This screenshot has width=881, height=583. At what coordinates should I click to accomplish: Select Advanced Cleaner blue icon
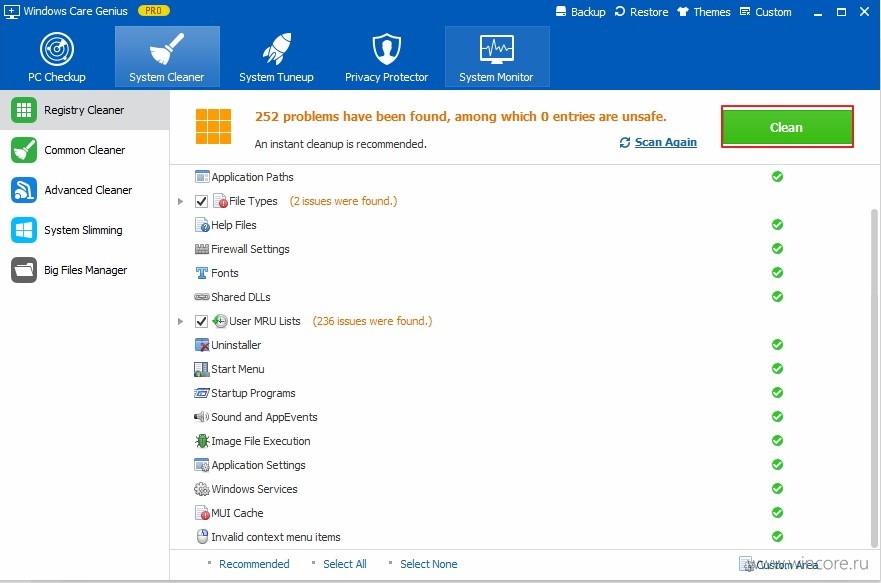(x=24, y=190)
